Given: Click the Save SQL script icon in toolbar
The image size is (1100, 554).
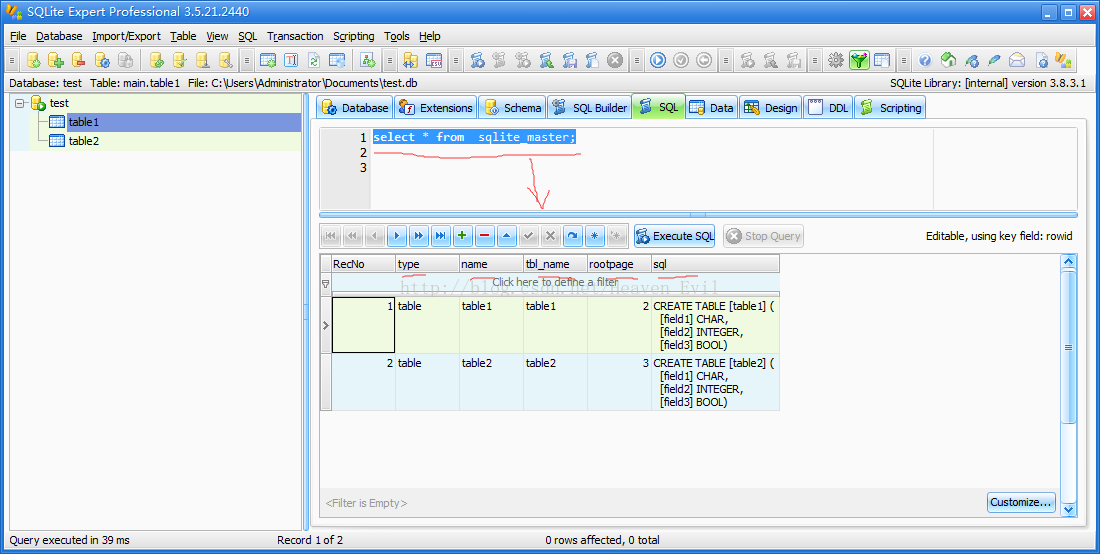Looking at the screenshot, I should click(570, 60).
